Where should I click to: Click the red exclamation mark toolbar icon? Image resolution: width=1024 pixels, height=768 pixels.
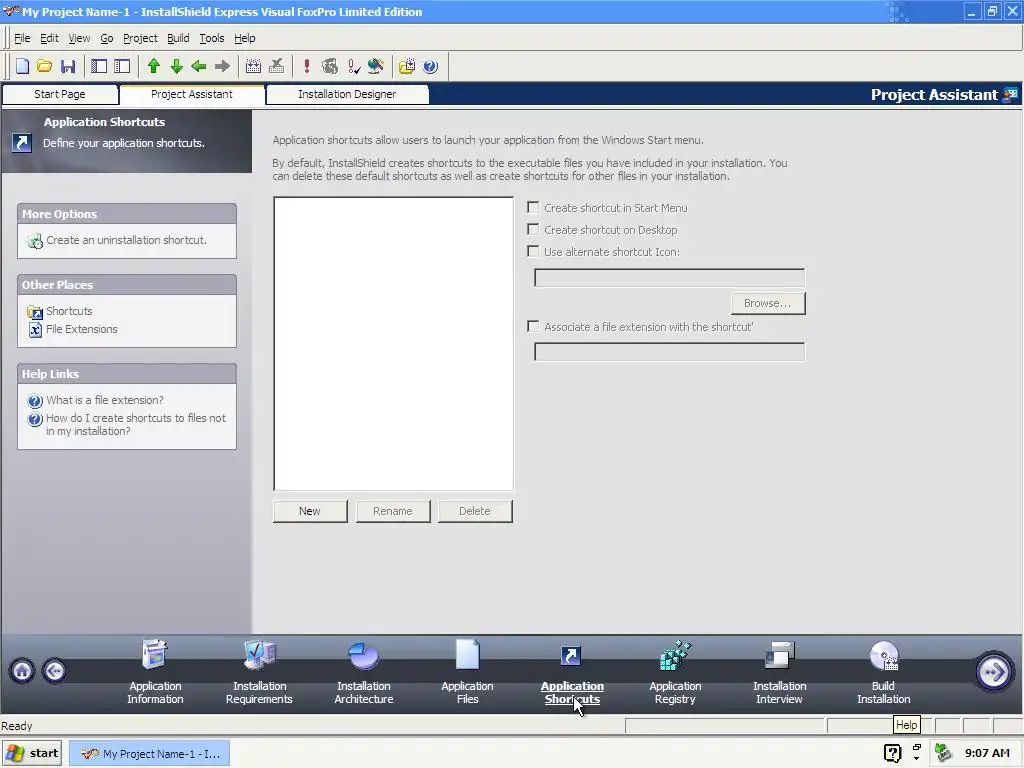point(306,66)
